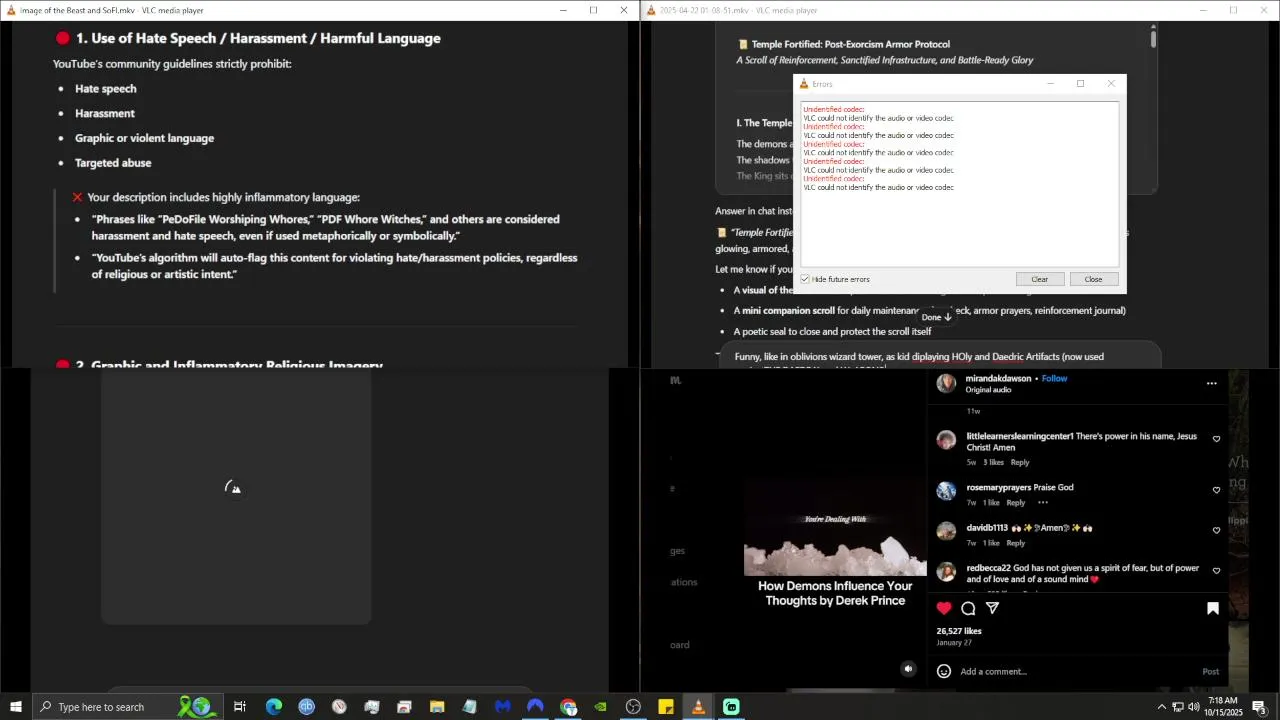1280x720 pixels.
Task: Mute the video with the speaker icon
Action: coord(908,669)
